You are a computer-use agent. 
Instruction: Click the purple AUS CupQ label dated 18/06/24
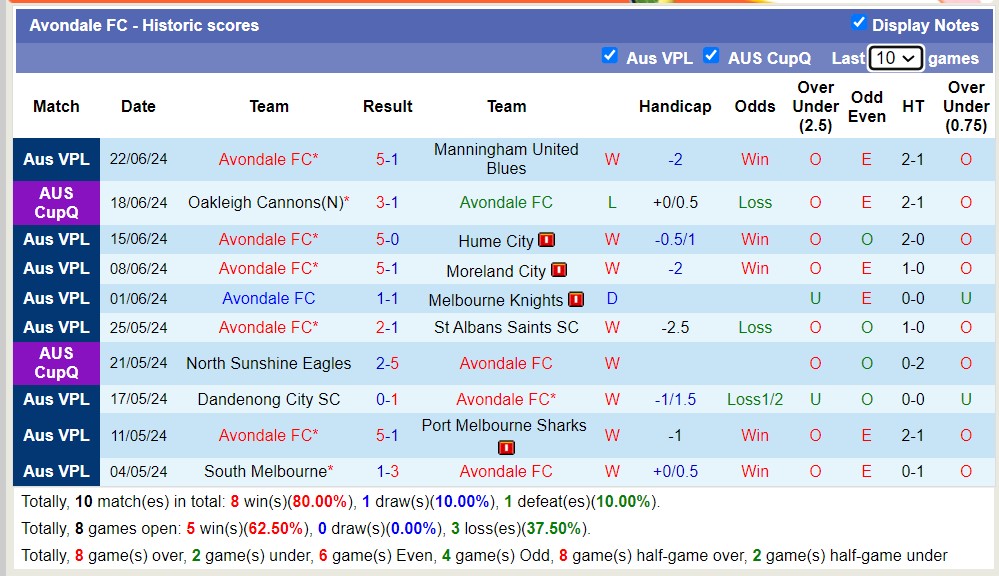[x=56, y=202]
